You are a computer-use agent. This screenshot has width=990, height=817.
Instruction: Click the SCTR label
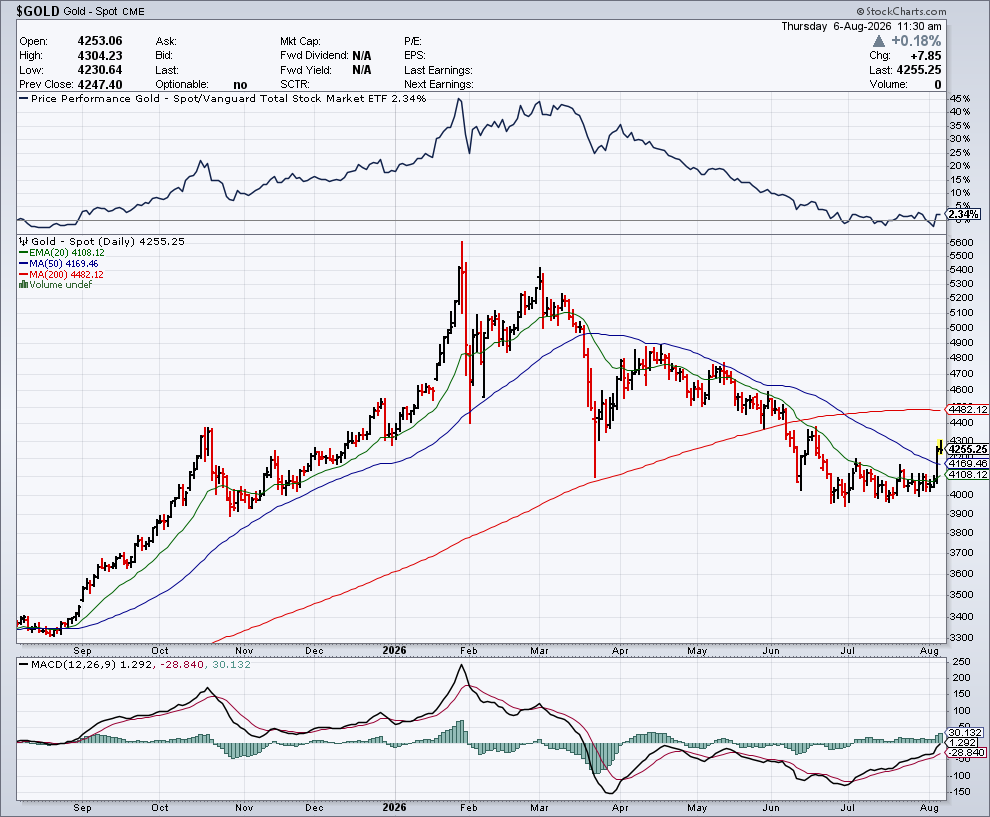pyautogui.click(x=295, y=85)
